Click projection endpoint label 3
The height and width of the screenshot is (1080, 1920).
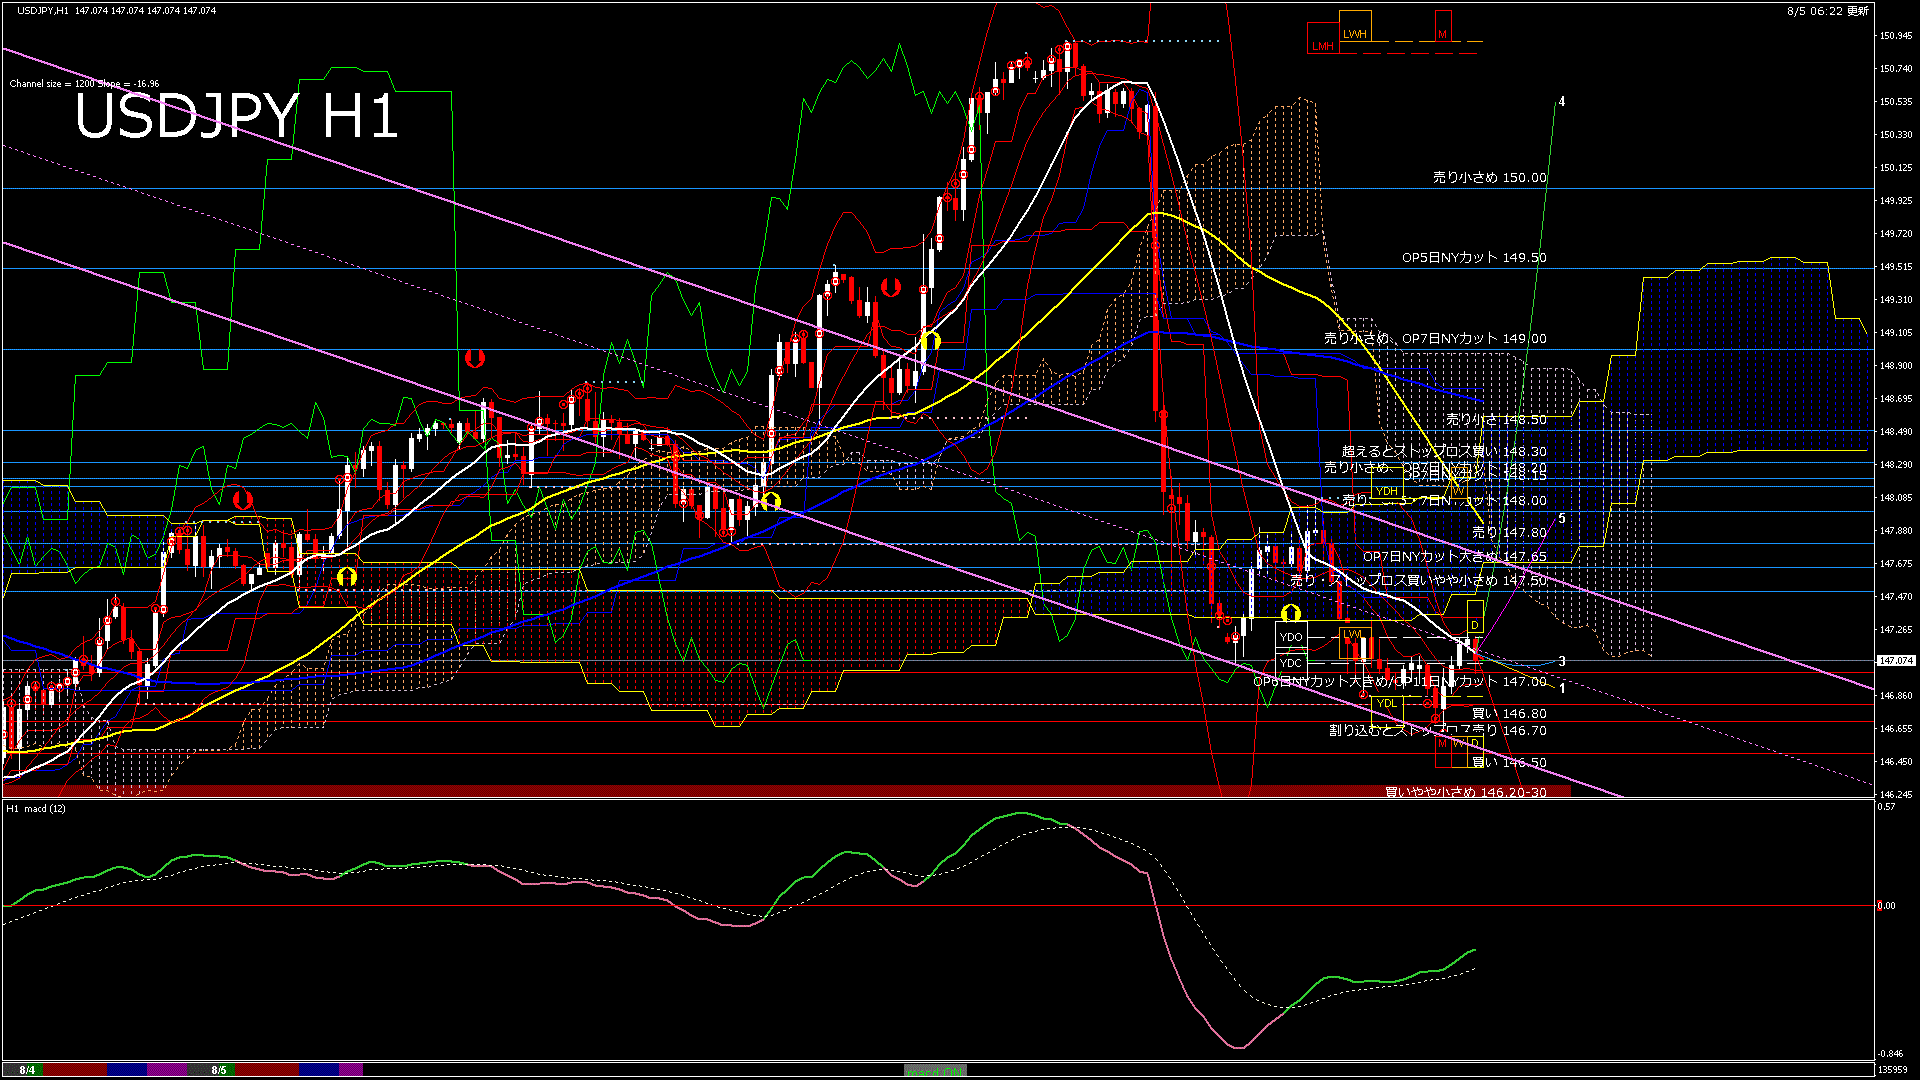tap(1562, 662)
